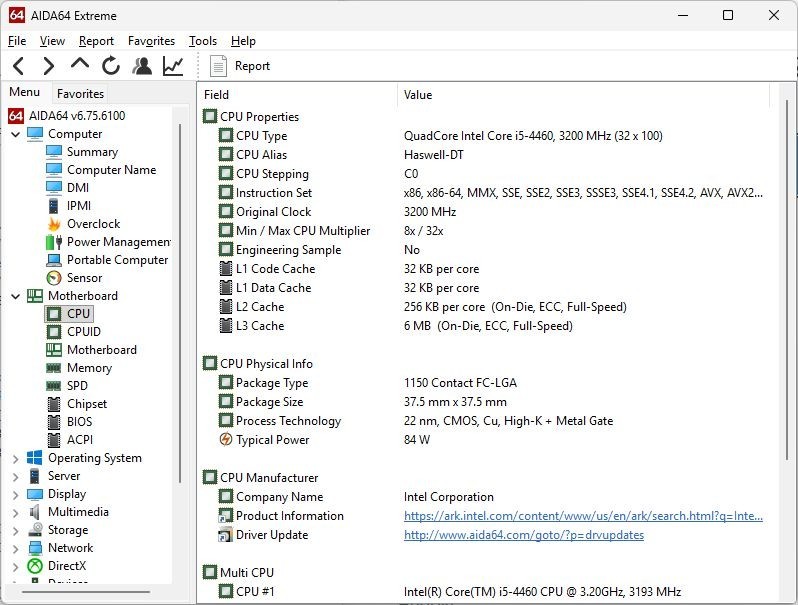The width and height of the screenshot is (798, 605).
Task: Expand the Server node
Action: point(15,477)
